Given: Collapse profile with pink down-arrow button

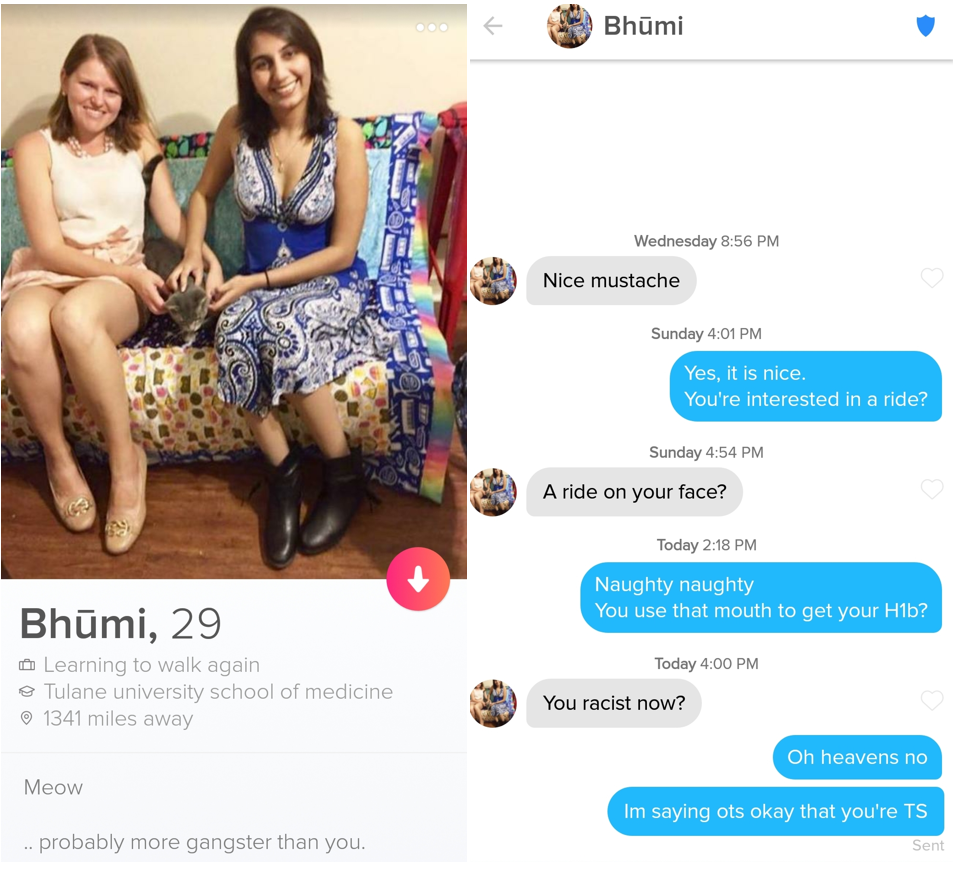Looking at the screenshot, I should 418,579.
